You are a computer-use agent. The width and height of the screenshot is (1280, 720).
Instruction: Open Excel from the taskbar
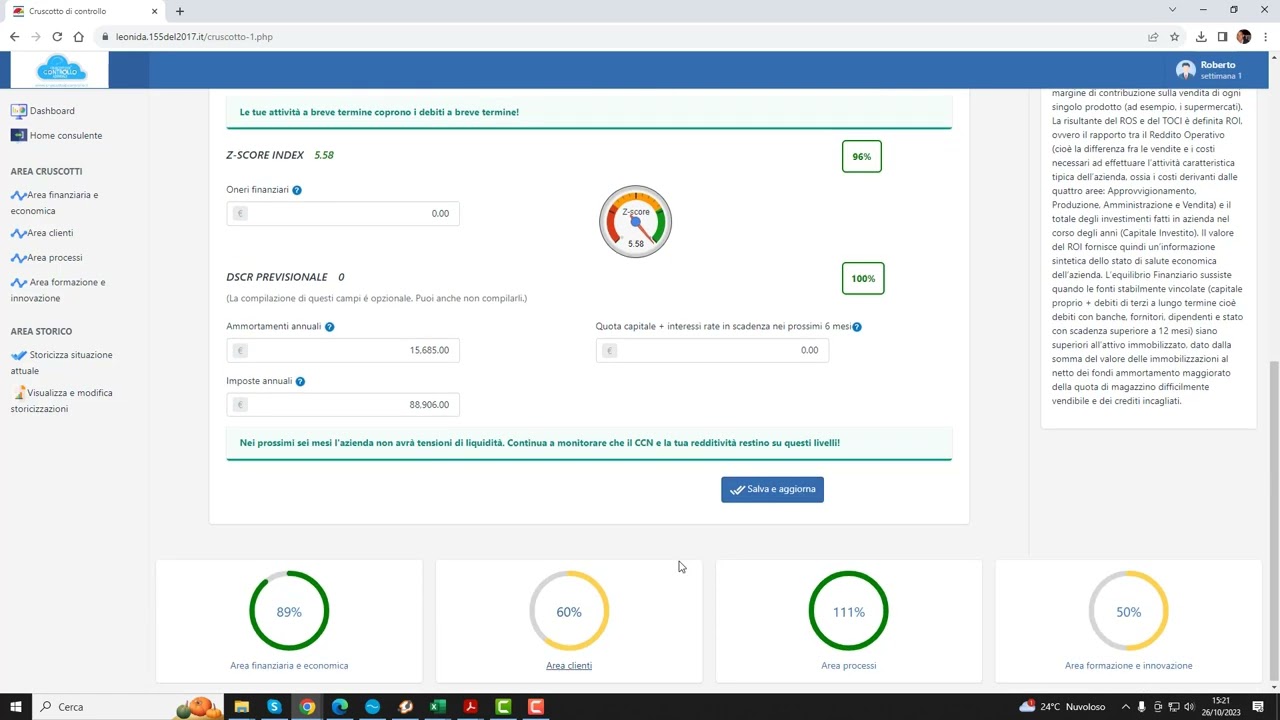click(x=438, y=707)
